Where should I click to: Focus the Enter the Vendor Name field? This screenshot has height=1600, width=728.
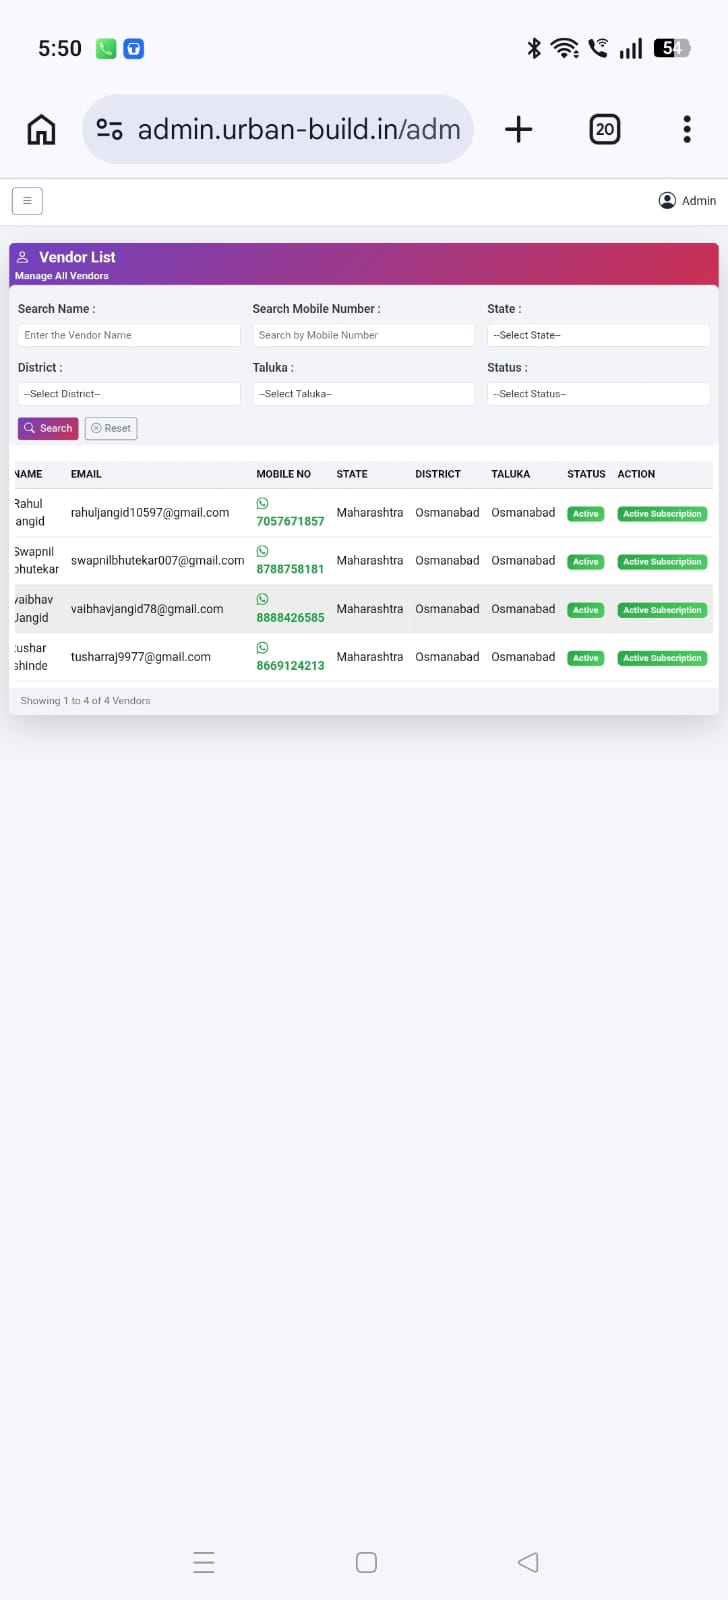[x=129, y=335]
